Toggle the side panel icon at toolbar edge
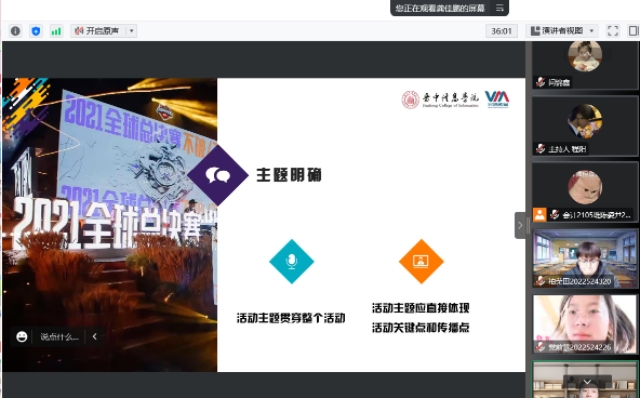Viewport: 640px width, 398px height. (x=633, y=31)
